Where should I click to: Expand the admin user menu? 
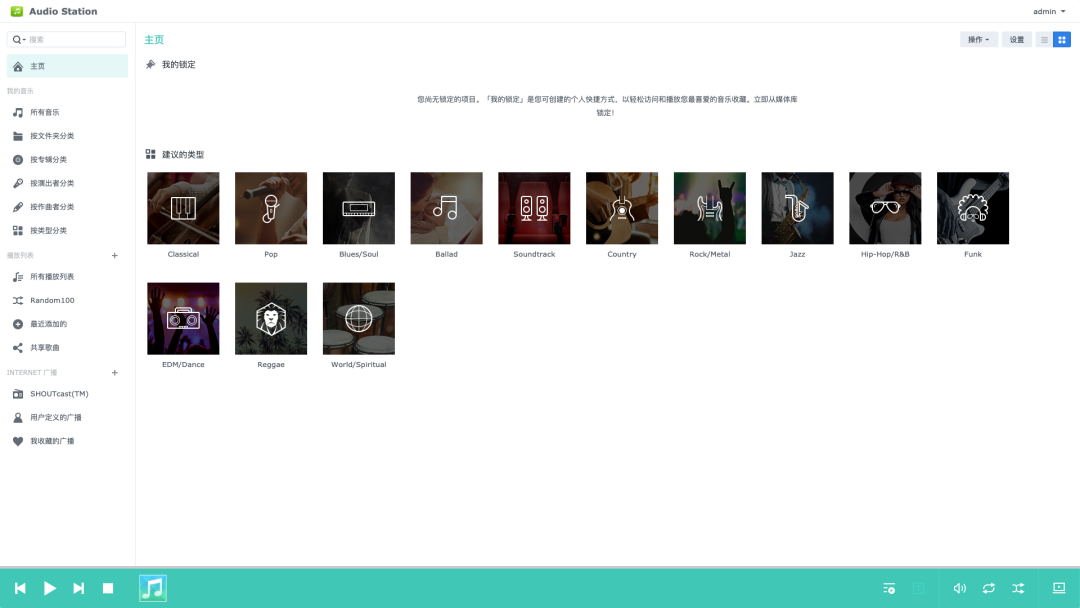tap(1049, 12)
